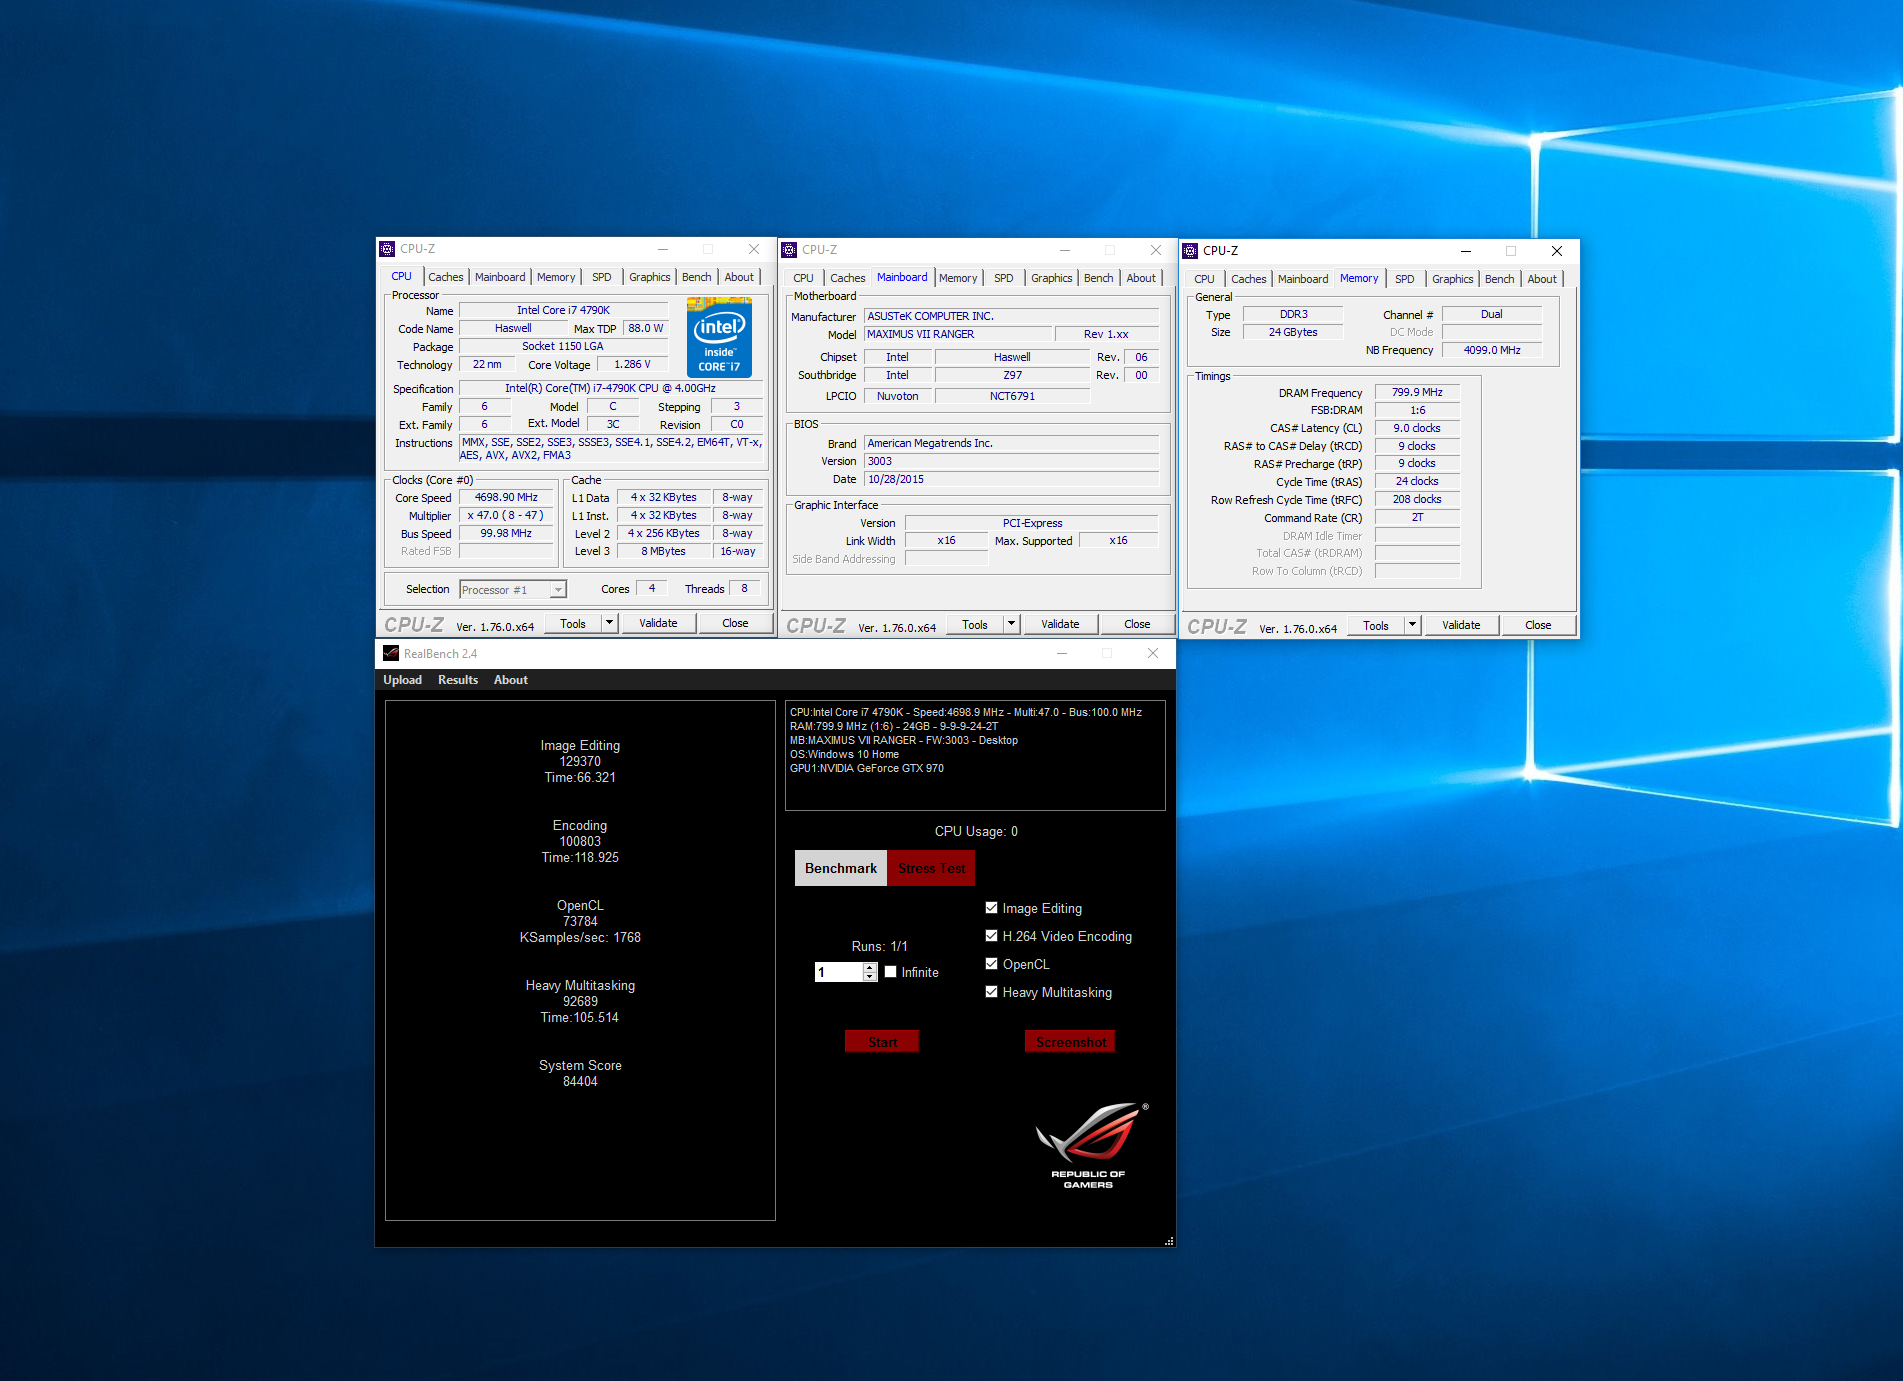
Task: Open Tools dropdown arrow in left CPU-Z window
Action: [609, 623]
